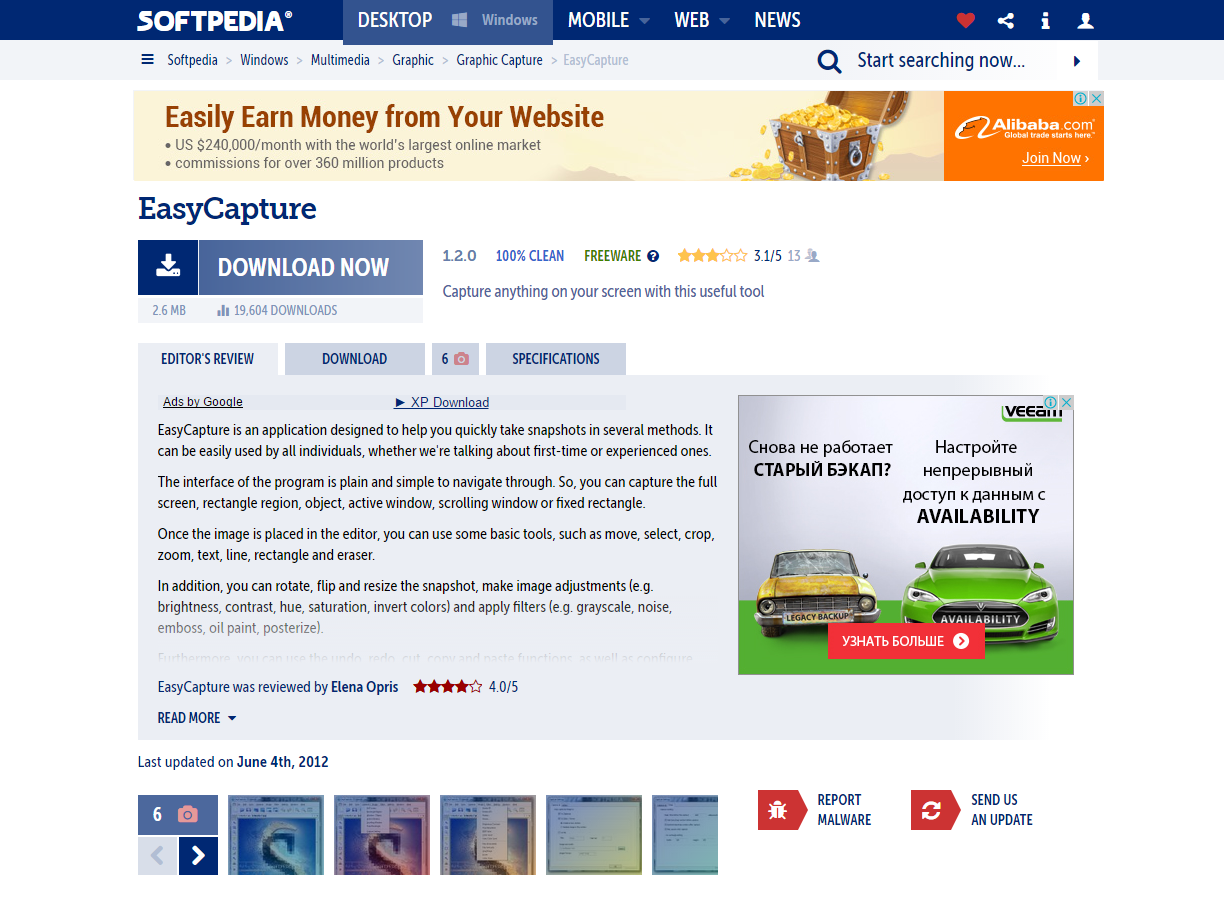Click the Windows breadcrumb link

tap(264, 60)
